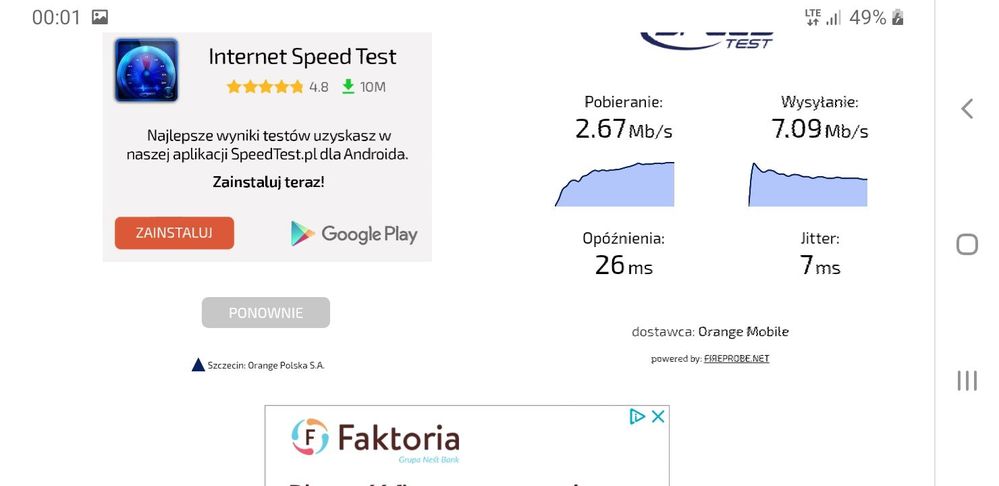Tap the battery indicator icon
Image resolution: width=999 pixels, height=486 pixels.
pos(897,17)
